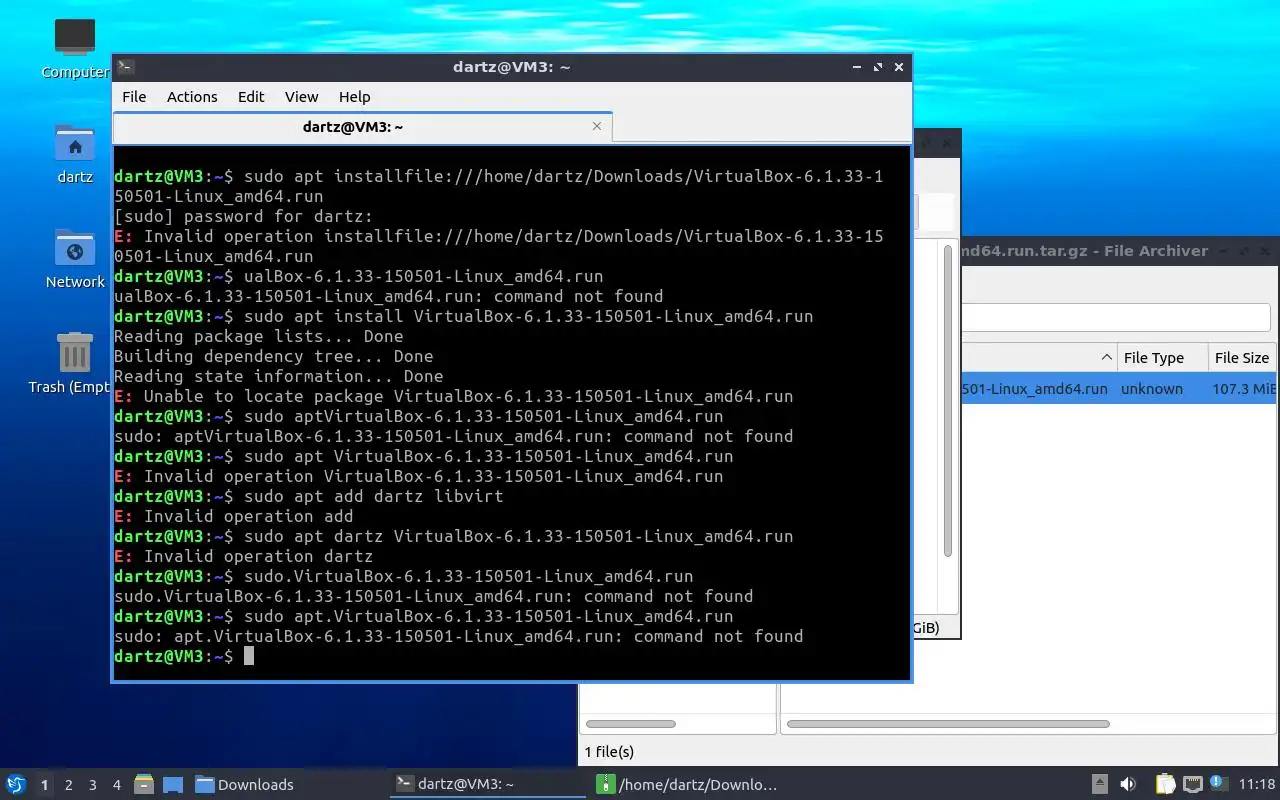Open the terminal File menu
This screenshot has height=800, width=1280.
point(134,97)
